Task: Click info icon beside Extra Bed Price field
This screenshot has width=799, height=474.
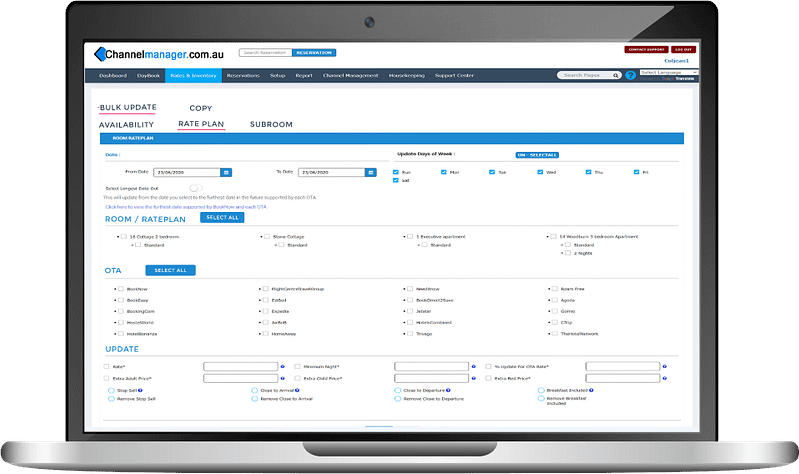Action: [664, 378]
